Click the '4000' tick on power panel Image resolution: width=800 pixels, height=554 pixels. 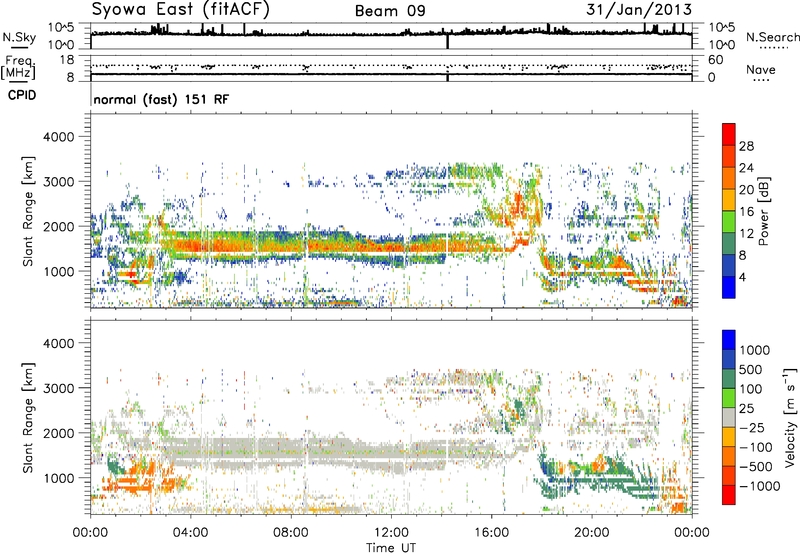58,137
